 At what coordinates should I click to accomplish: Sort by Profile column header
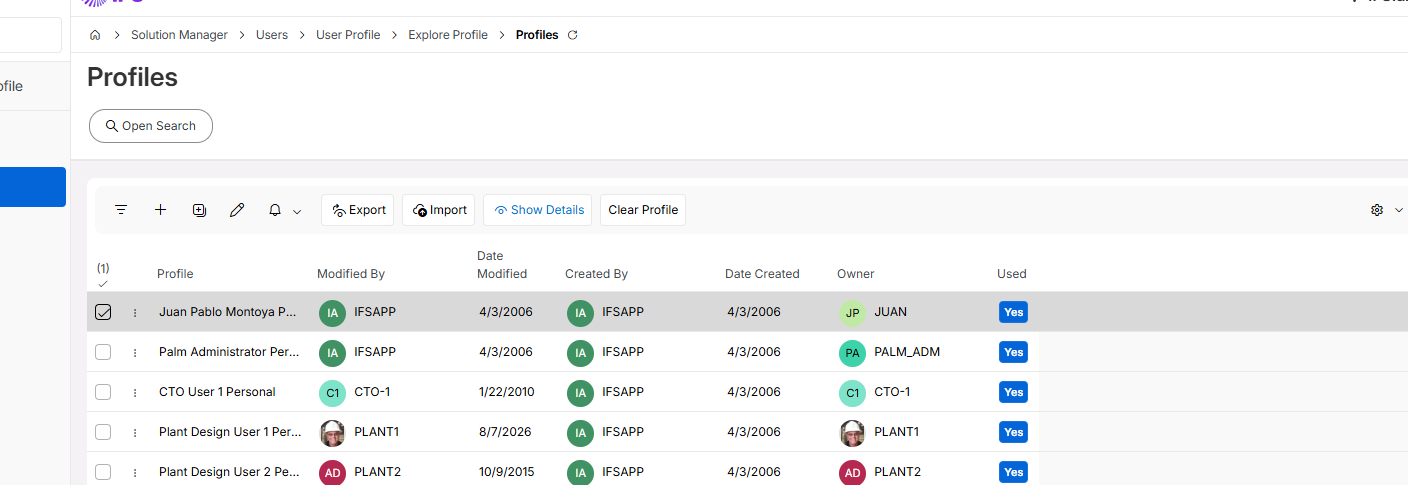click(x=175, y=274)
